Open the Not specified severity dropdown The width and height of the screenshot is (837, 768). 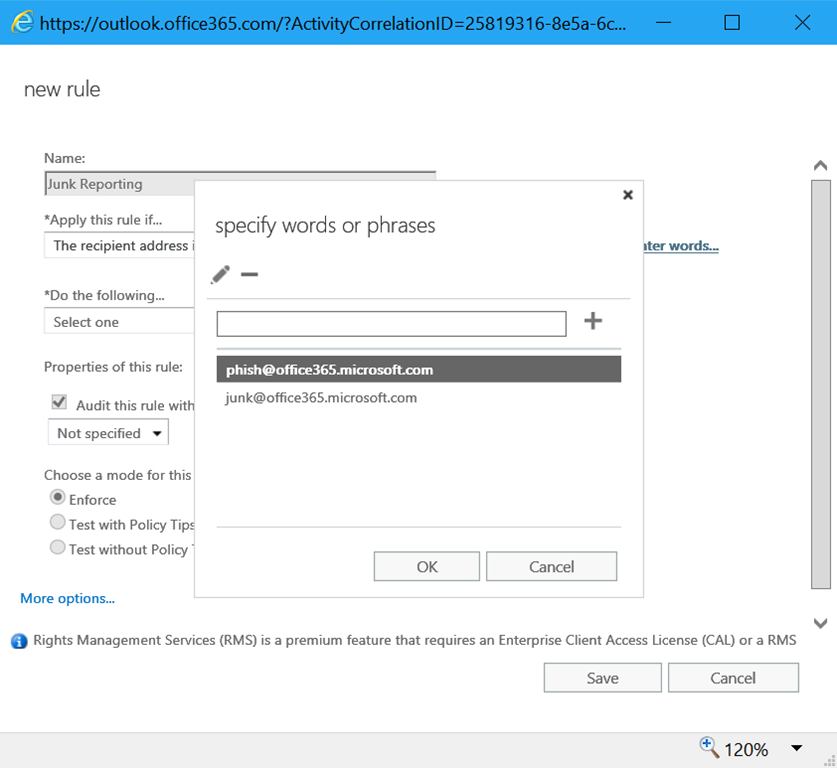click(x=108, y=433)
